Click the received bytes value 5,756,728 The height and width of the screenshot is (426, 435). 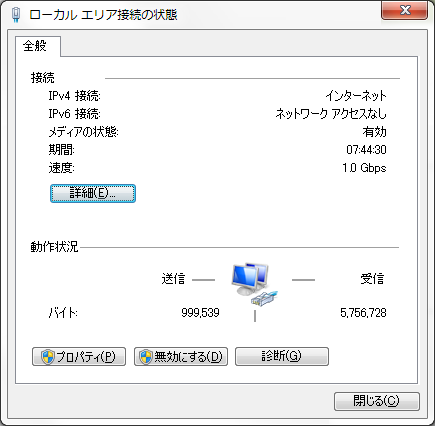(363, 313)
